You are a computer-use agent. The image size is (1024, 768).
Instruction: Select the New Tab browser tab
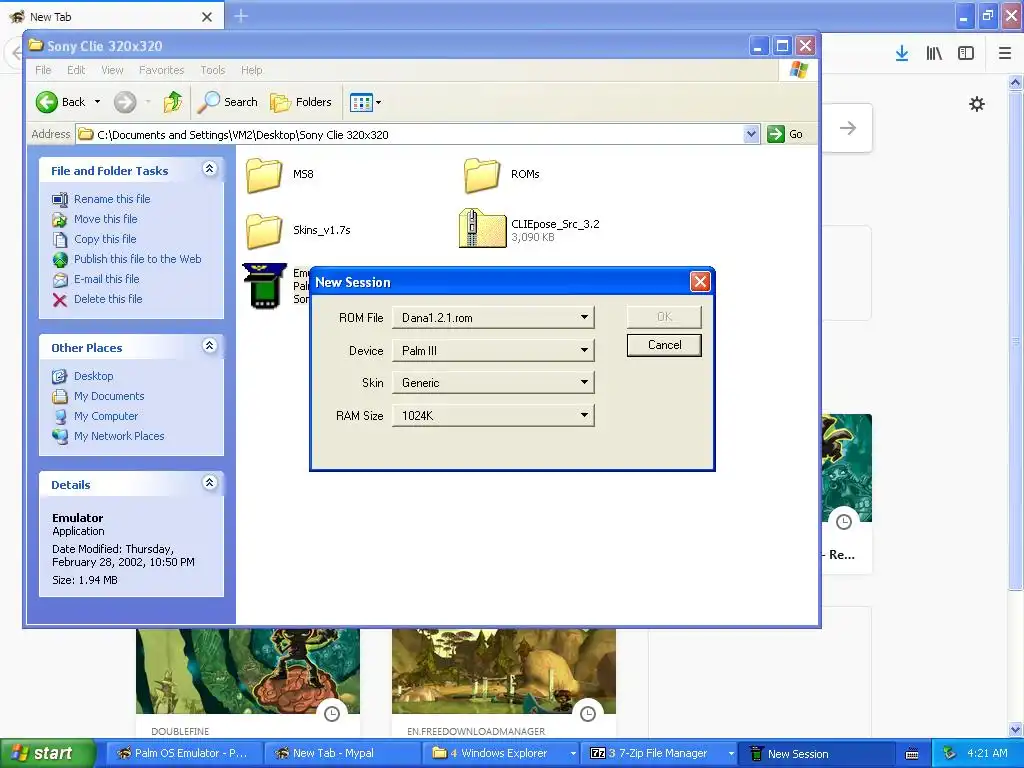click(112, 16)
